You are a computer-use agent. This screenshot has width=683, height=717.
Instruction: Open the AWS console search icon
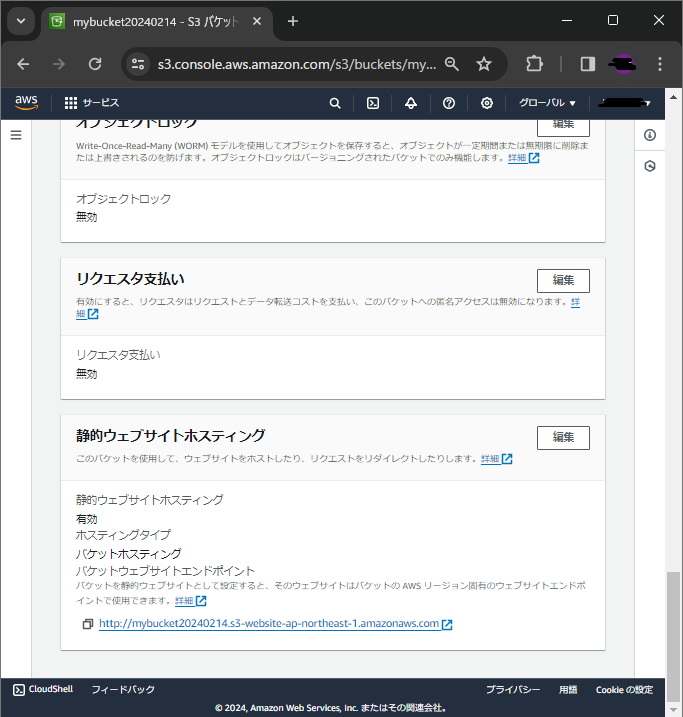click(335, 103)
